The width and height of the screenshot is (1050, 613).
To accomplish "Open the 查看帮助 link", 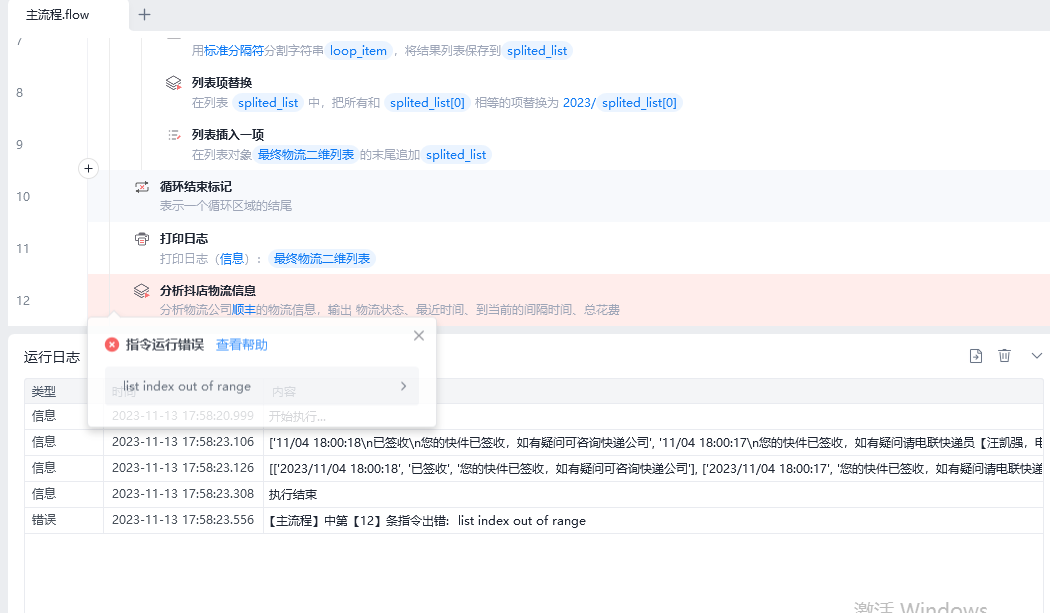I will tap(242, 345).
